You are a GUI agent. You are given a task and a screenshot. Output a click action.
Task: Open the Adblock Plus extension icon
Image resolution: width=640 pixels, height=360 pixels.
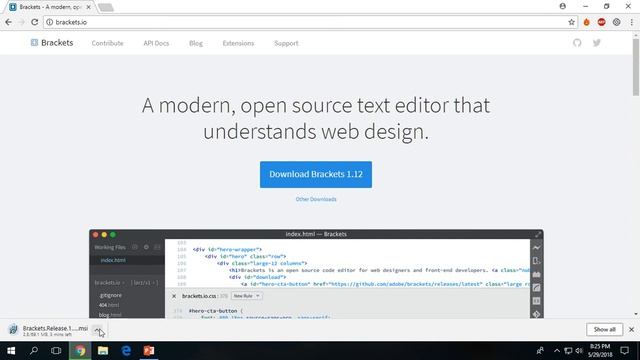point(602,22)
